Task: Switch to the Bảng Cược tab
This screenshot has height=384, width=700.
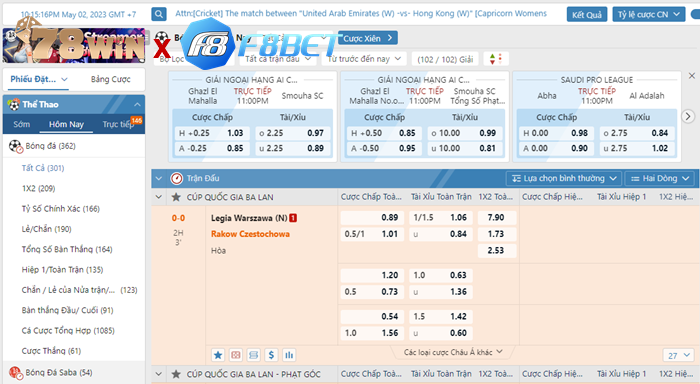Action: click(x=111, y=79)
